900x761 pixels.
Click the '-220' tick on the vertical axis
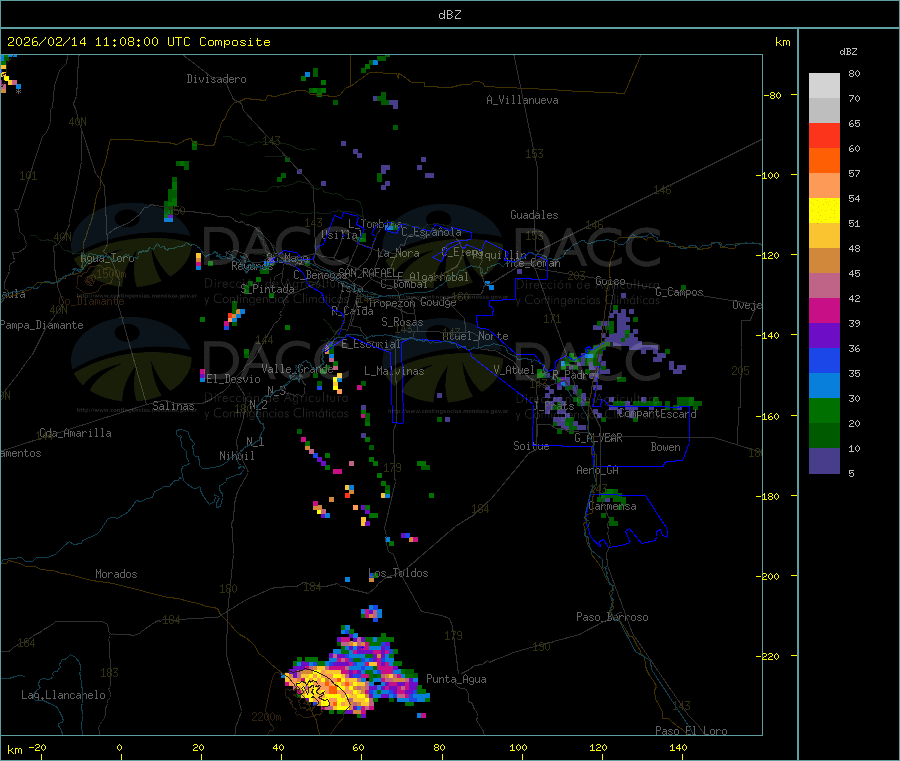coord(767,657)
